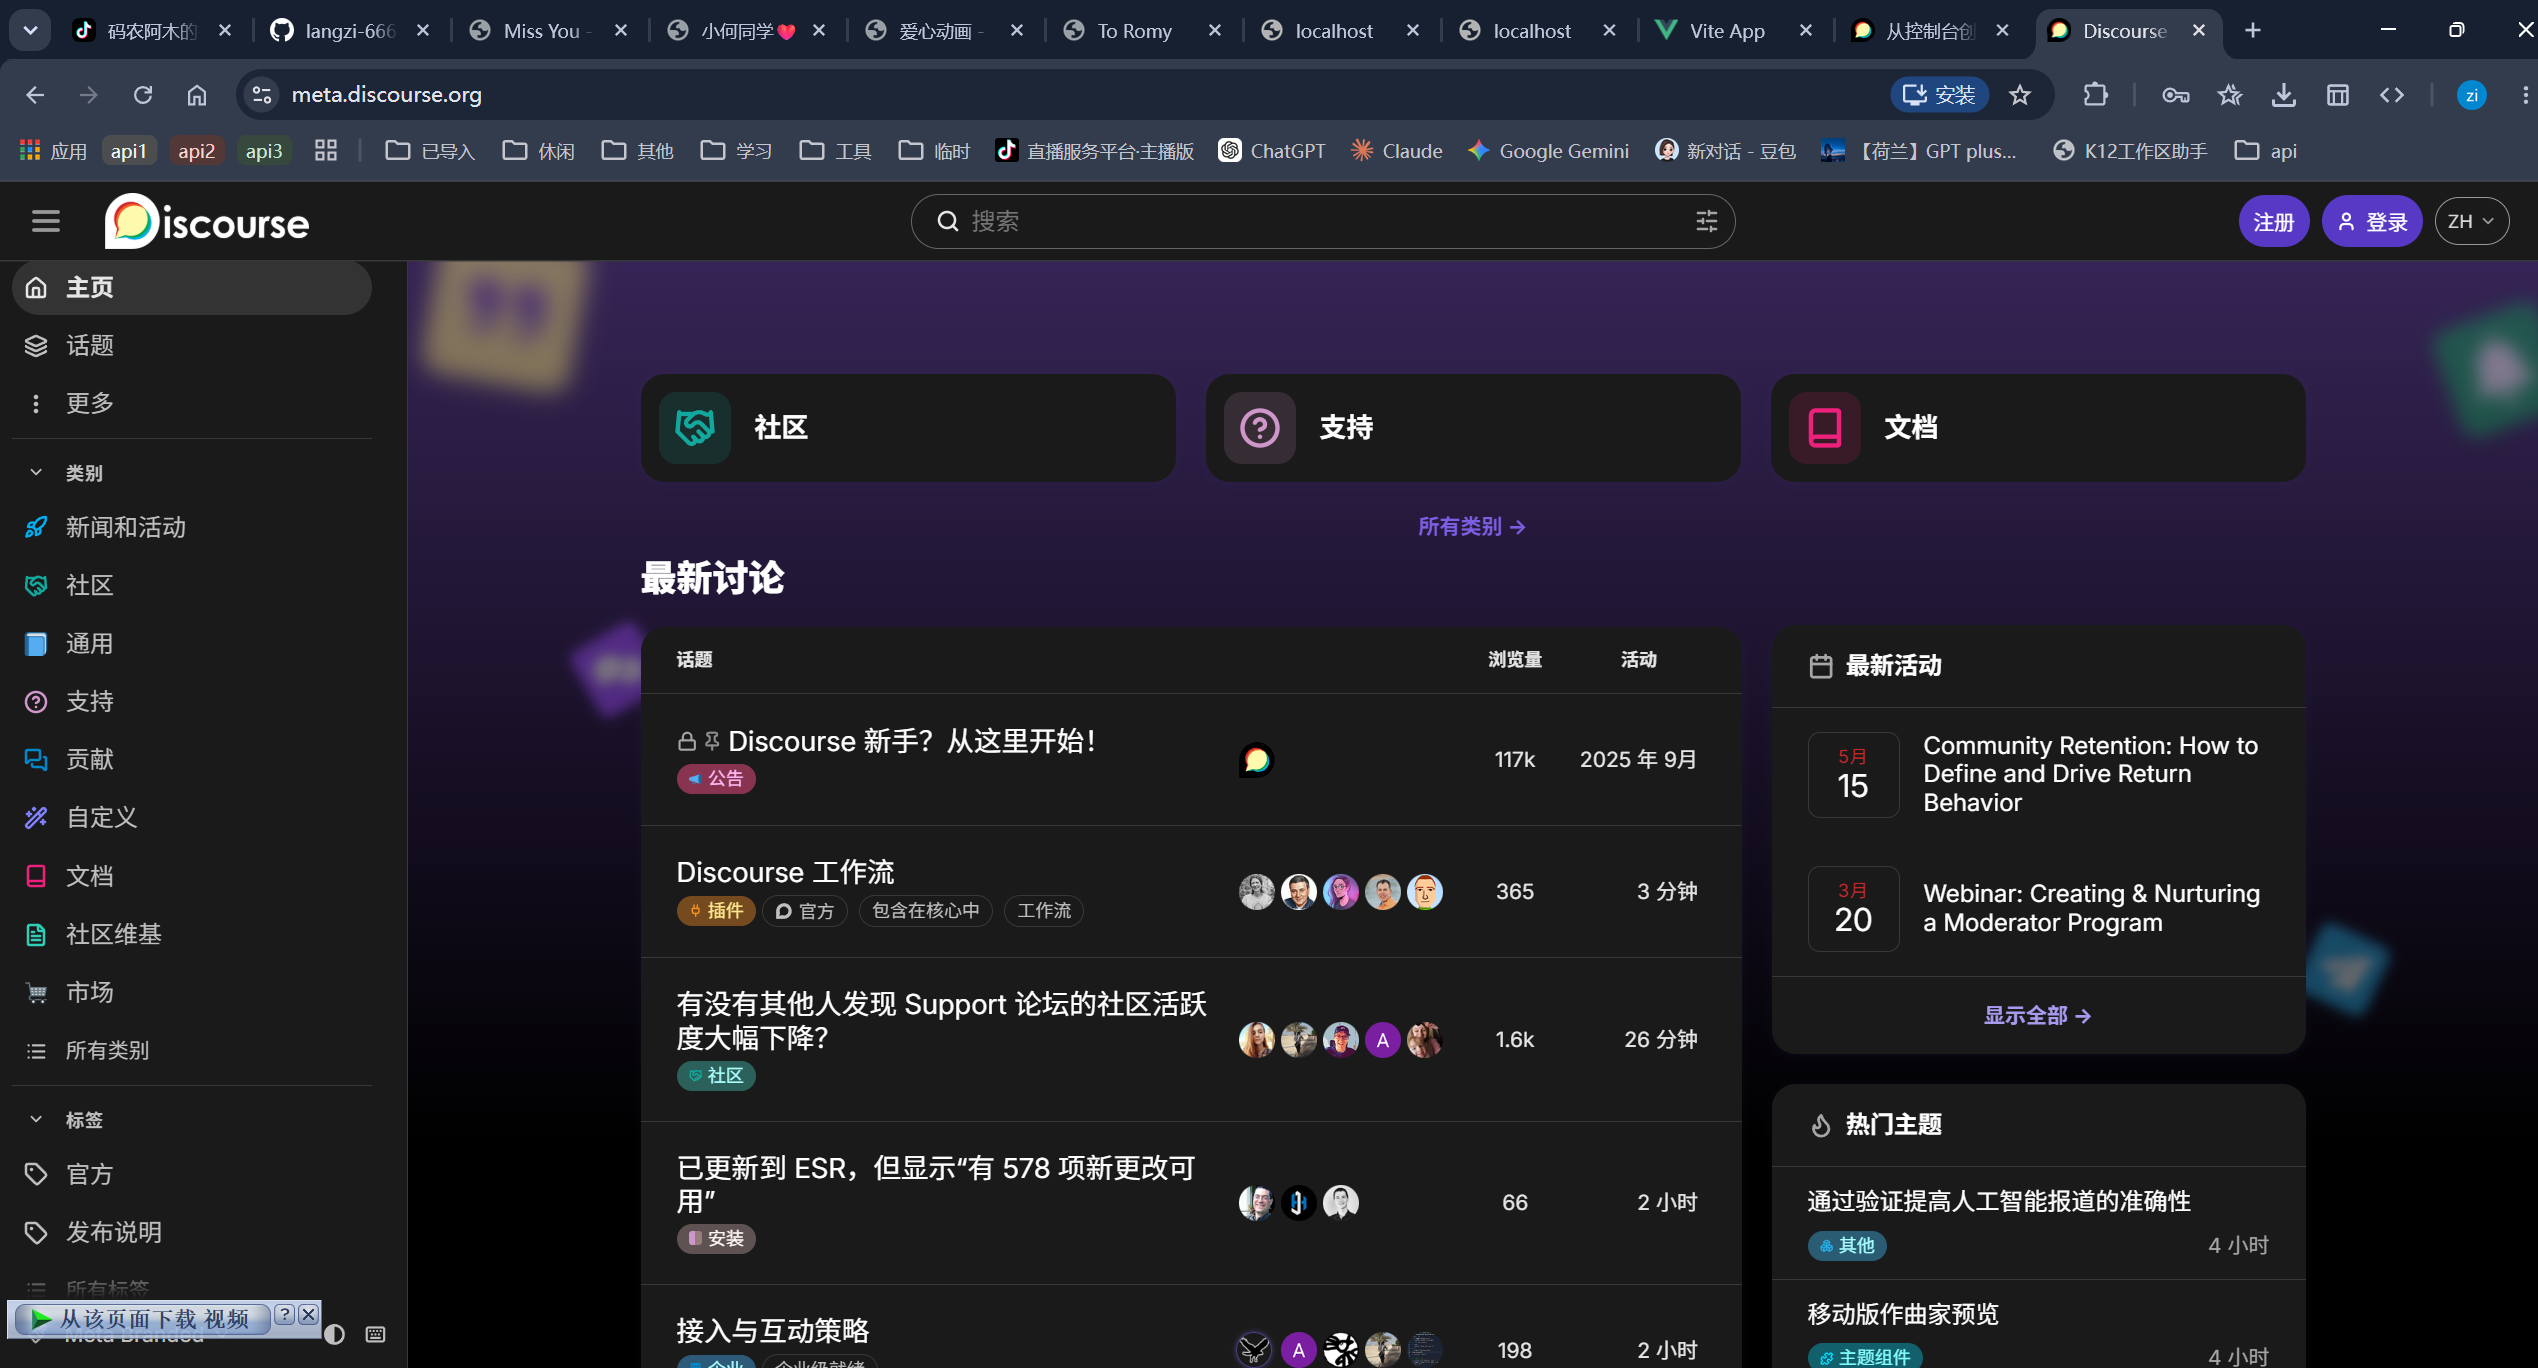Open the browser profile avatar
2538x1368 pixels.
point(2471,95)
